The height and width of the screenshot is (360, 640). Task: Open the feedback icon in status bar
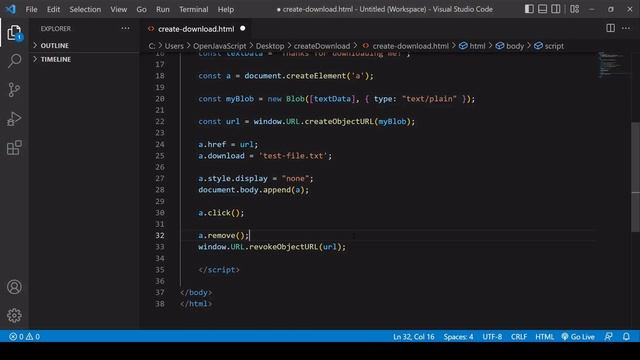(x=608, y=337)
